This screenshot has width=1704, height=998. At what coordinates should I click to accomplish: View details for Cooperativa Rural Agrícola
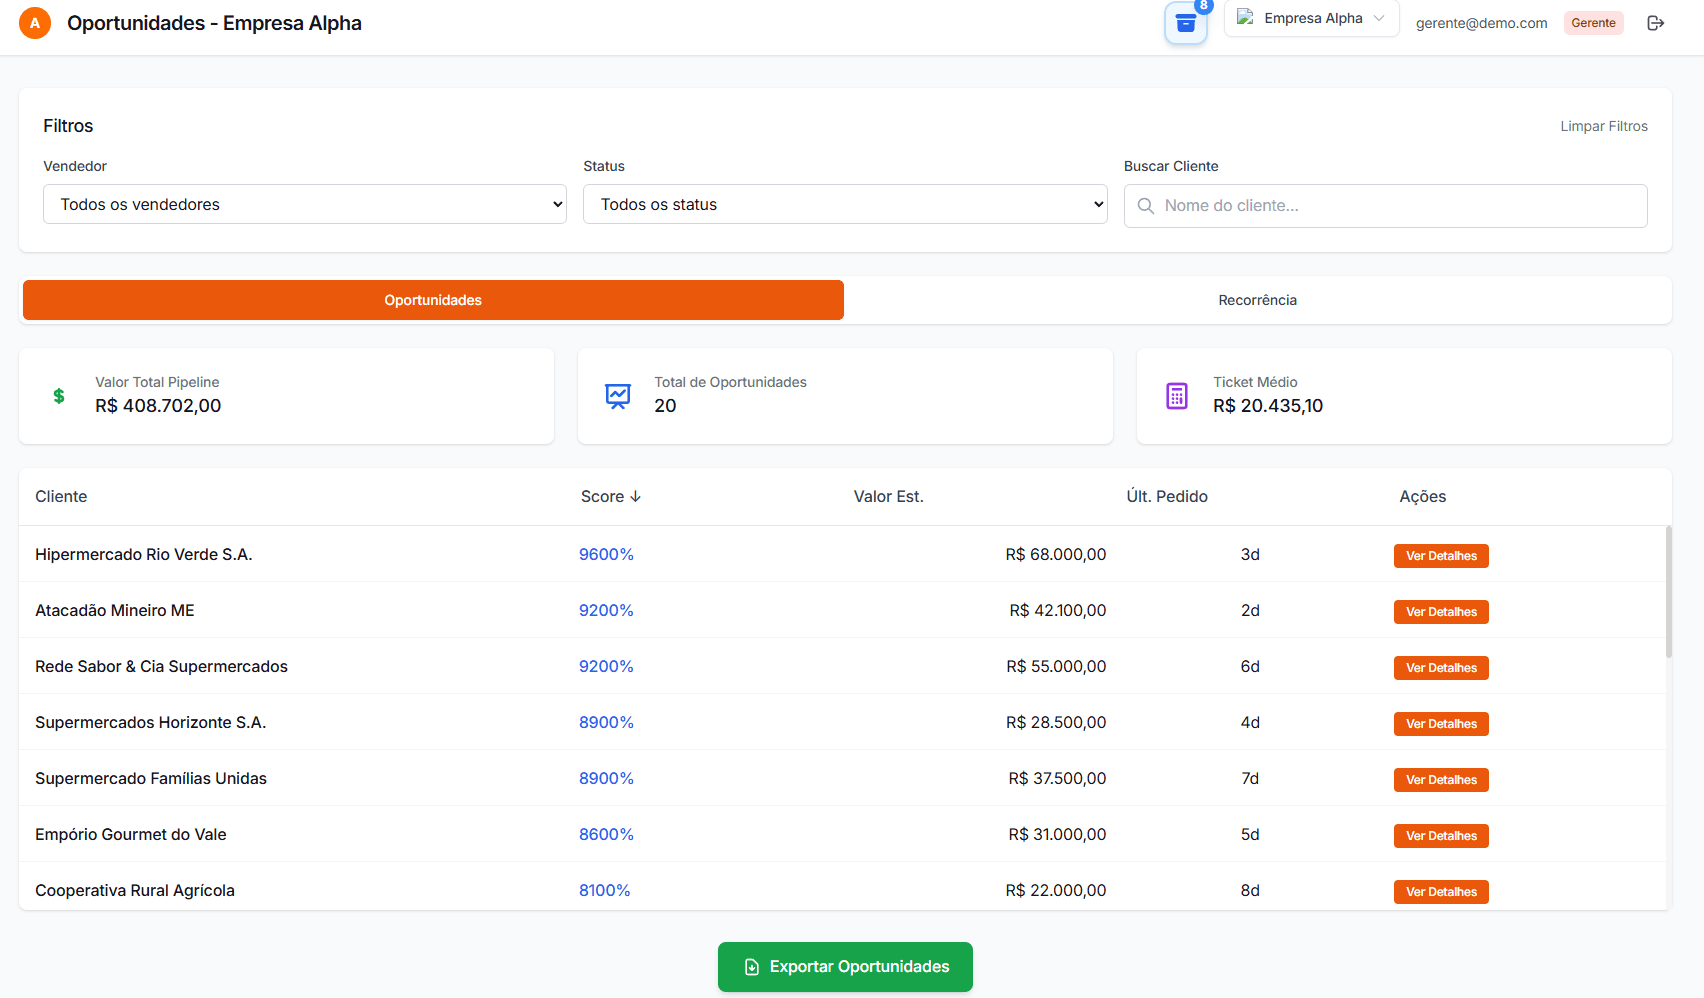click(1441, 892)
